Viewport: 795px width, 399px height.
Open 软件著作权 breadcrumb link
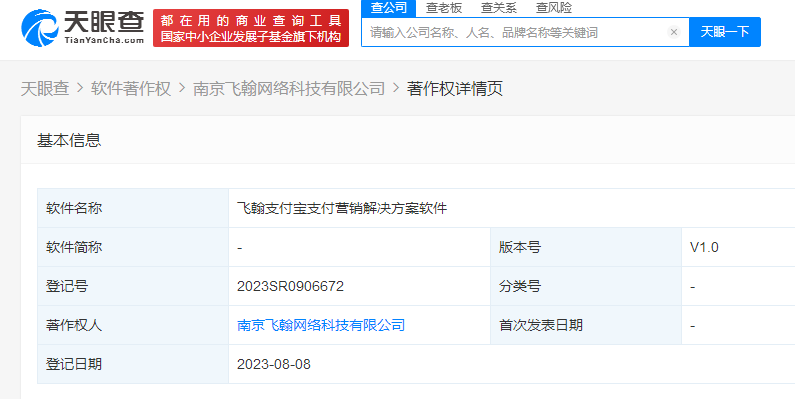pyautogui.click(x=131, y=89)
